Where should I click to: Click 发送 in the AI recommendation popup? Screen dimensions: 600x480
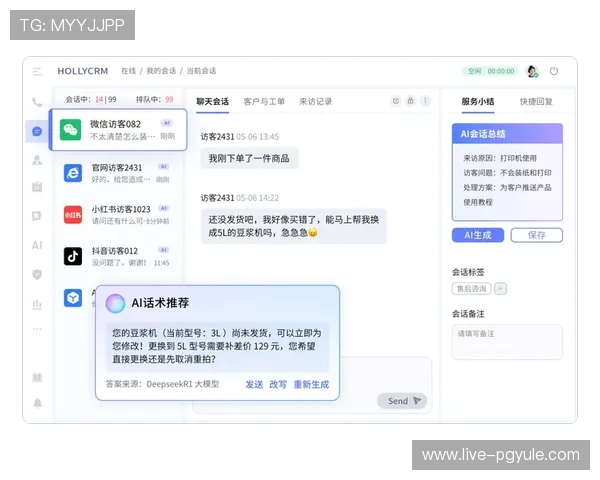click(254, 384)
